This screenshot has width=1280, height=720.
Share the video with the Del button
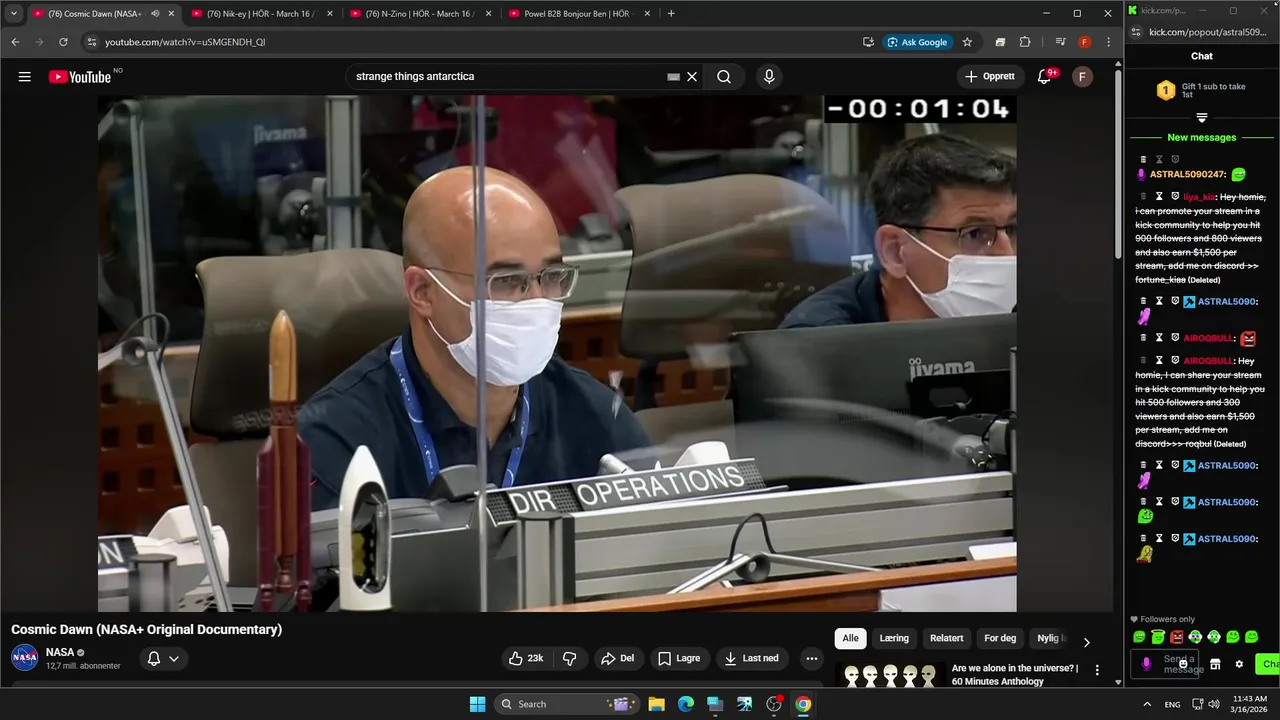(617, 658)
